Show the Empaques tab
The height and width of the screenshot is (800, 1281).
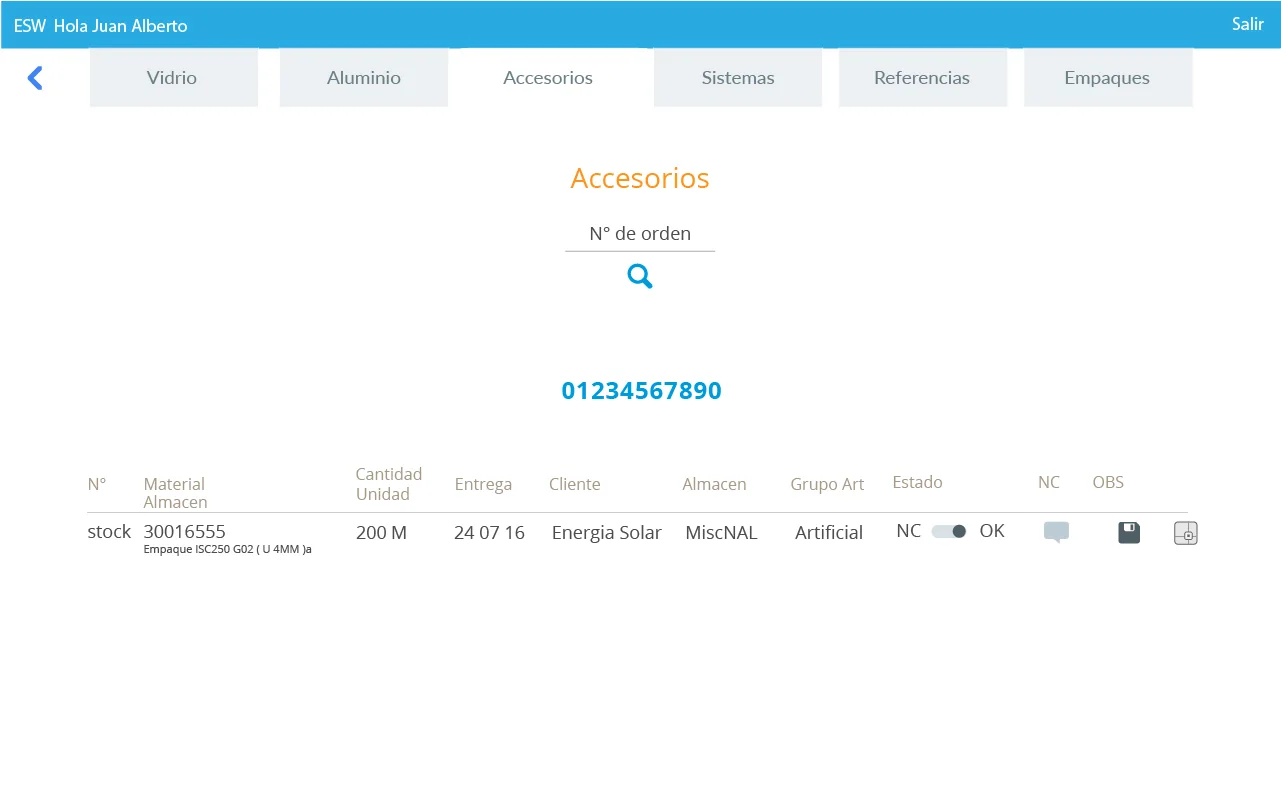(x=1107, y=78)
